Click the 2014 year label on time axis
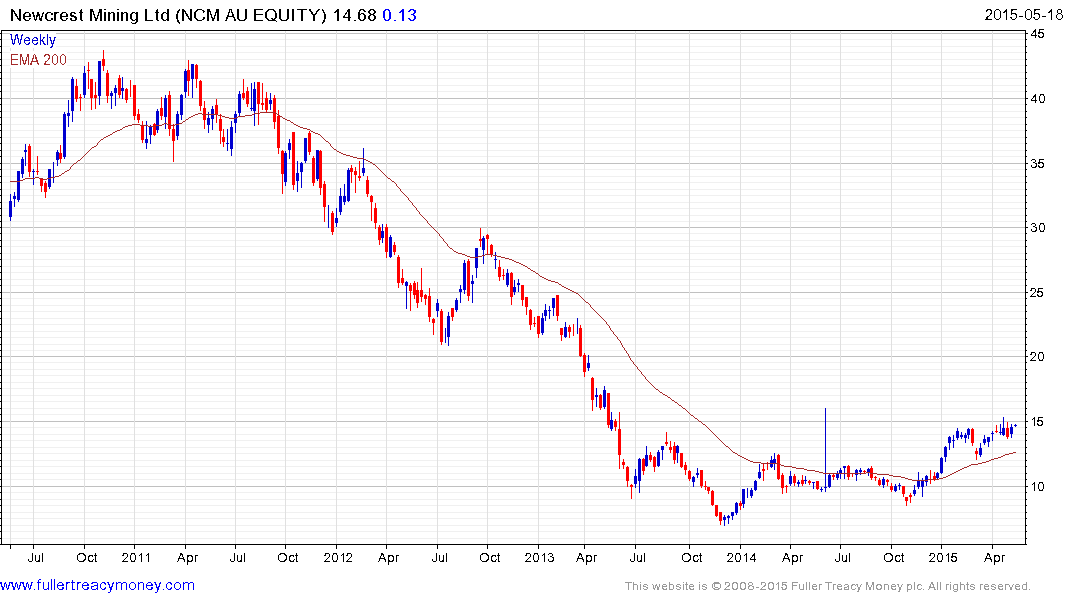 coord(741,557)
